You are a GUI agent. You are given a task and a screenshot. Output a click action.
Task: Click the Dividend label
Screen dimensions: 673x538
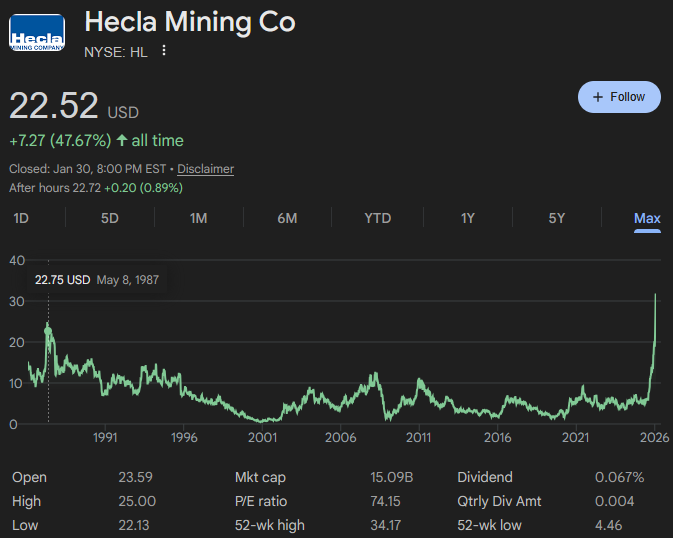(x=485, y=477)
